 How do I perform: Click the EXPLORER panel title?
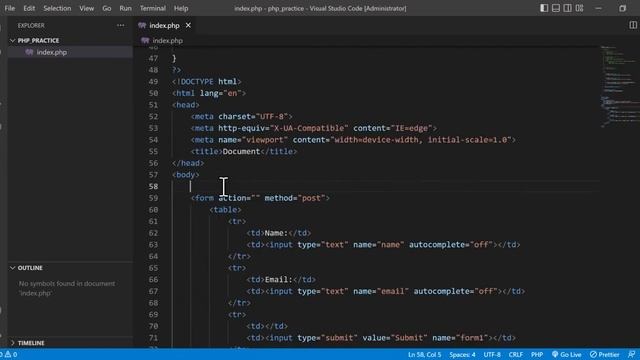31,25
